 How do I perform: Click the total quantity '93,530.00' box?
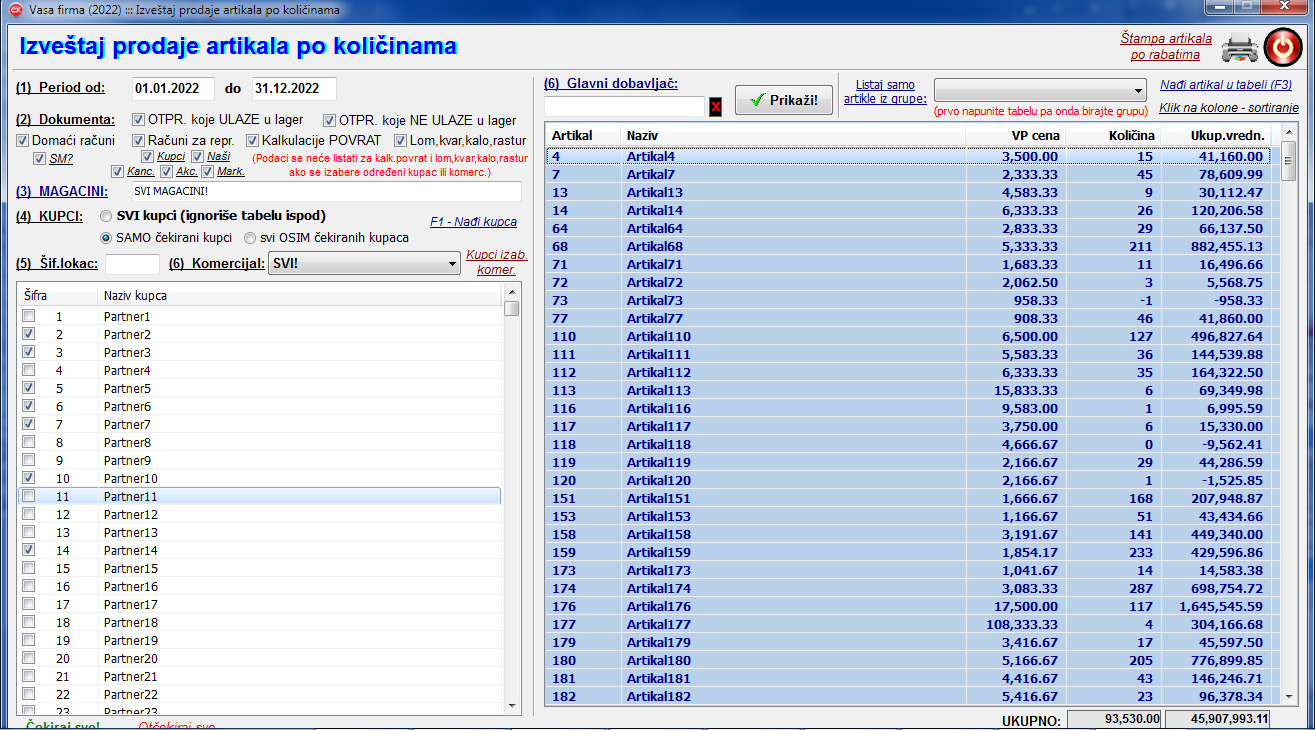click(x=1114, y=718)
